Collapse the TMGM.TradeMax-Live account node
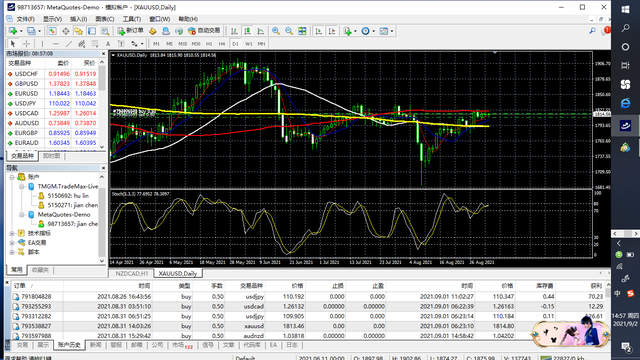640x360 pixels. 22,187
